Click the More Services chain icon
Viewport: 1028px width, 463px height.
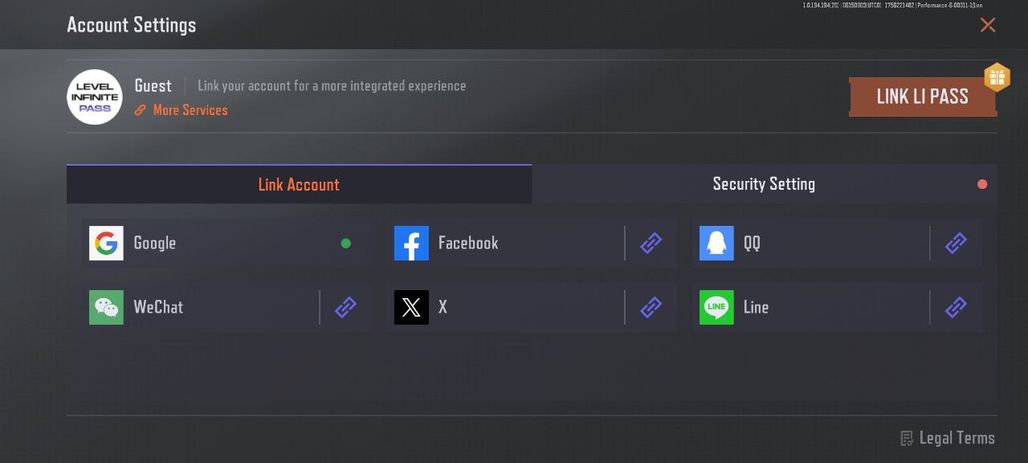140,110
